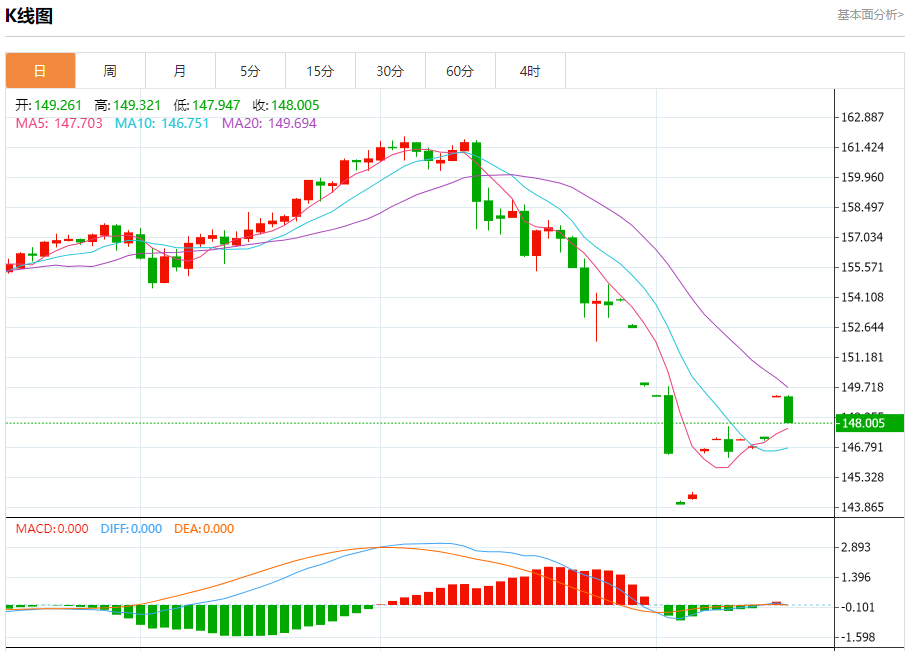Click the DIFF:0.000 indicator label
The height and width of the screenshot is (651, 912).
tap(131, 529)
